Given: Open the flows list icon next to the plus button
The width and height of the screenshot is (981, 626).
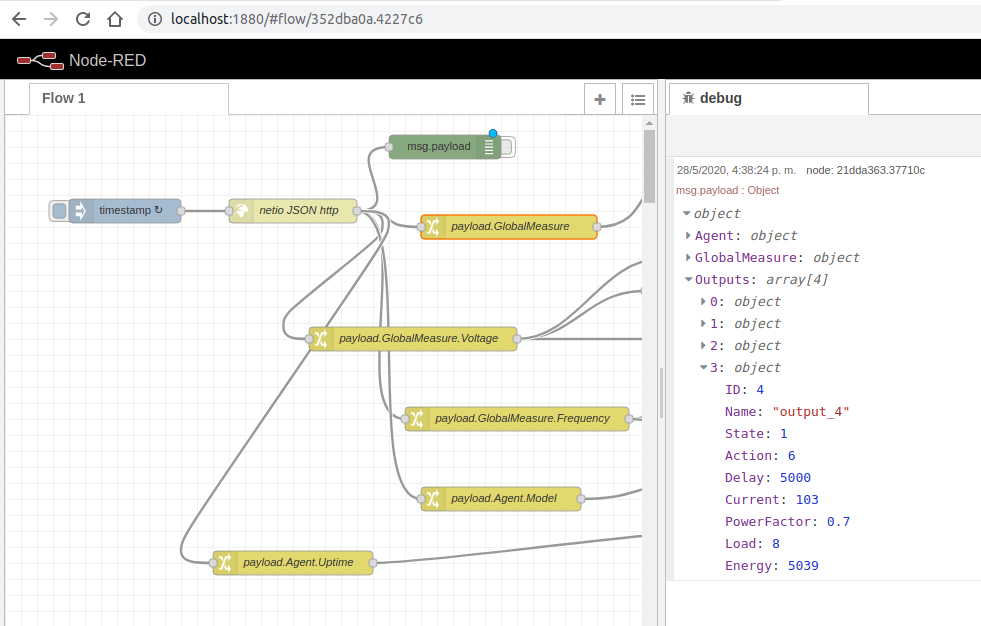Looking at the screenshot, I should pyautogui.click(x=638, y=99).
